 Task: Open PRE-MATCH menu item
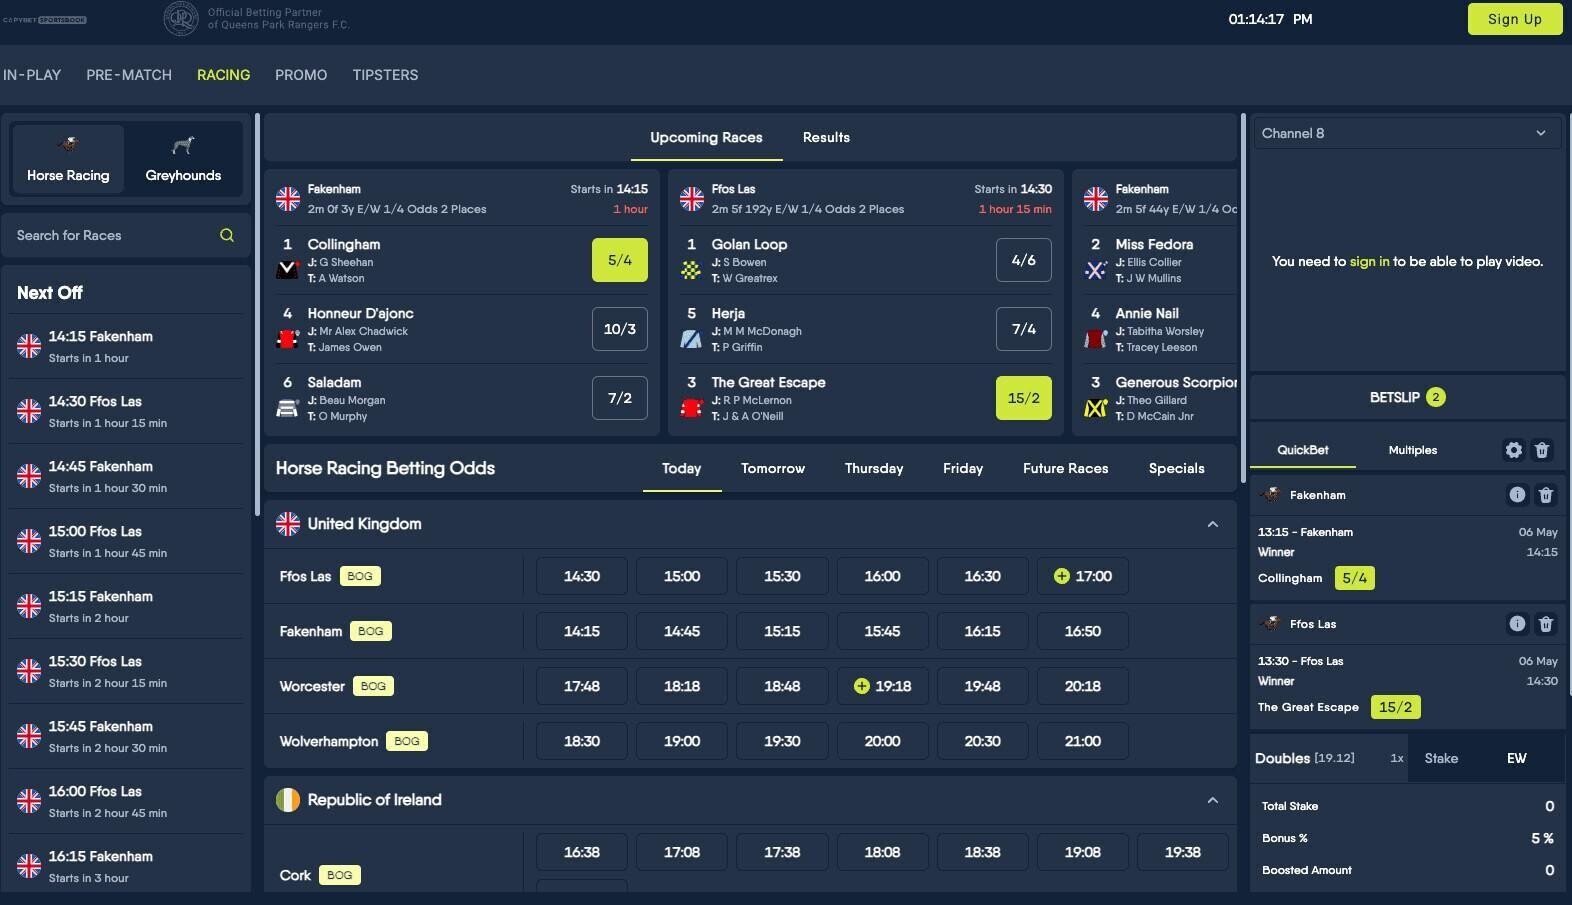tap(129, 75)
